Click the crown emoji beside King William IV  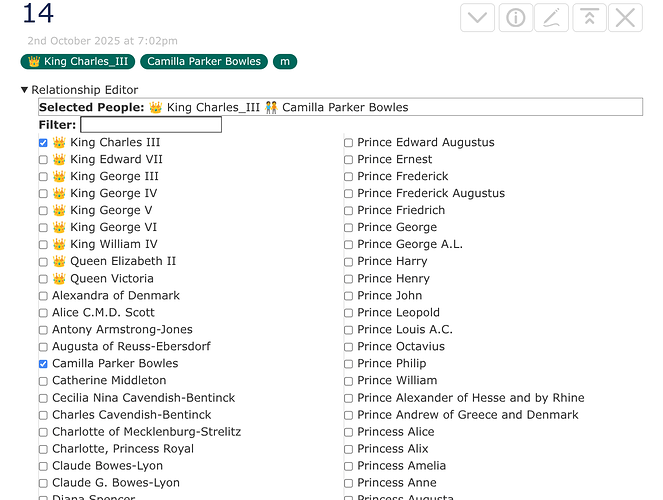point(59,245)
